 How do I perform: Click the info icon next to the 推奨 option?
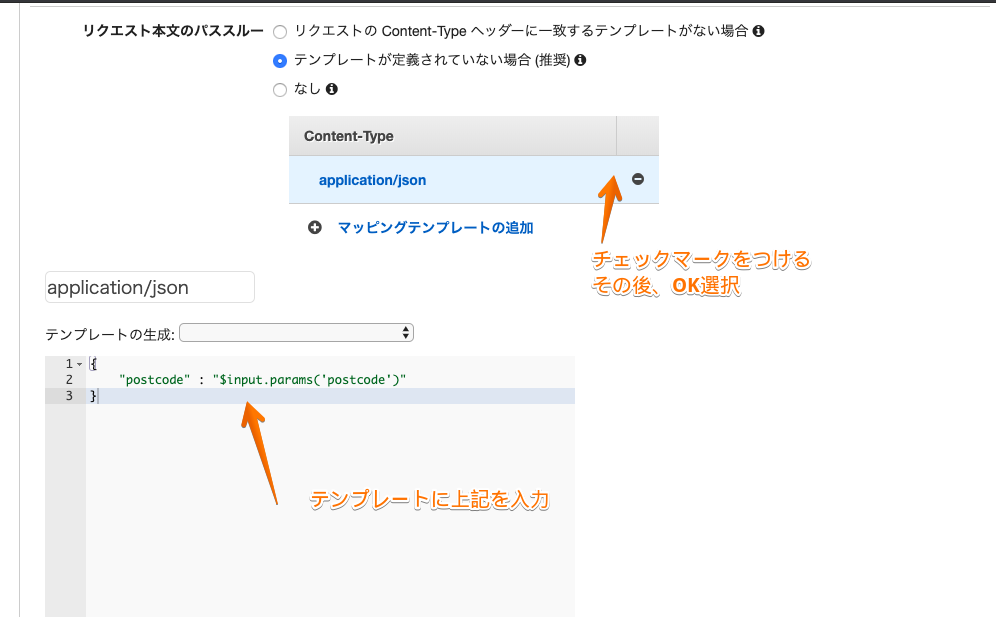click(x=578, y=60)
